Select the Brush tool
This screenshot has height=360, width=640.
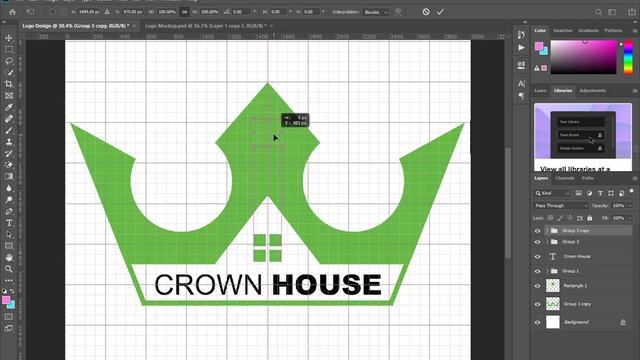coord(9,131)
